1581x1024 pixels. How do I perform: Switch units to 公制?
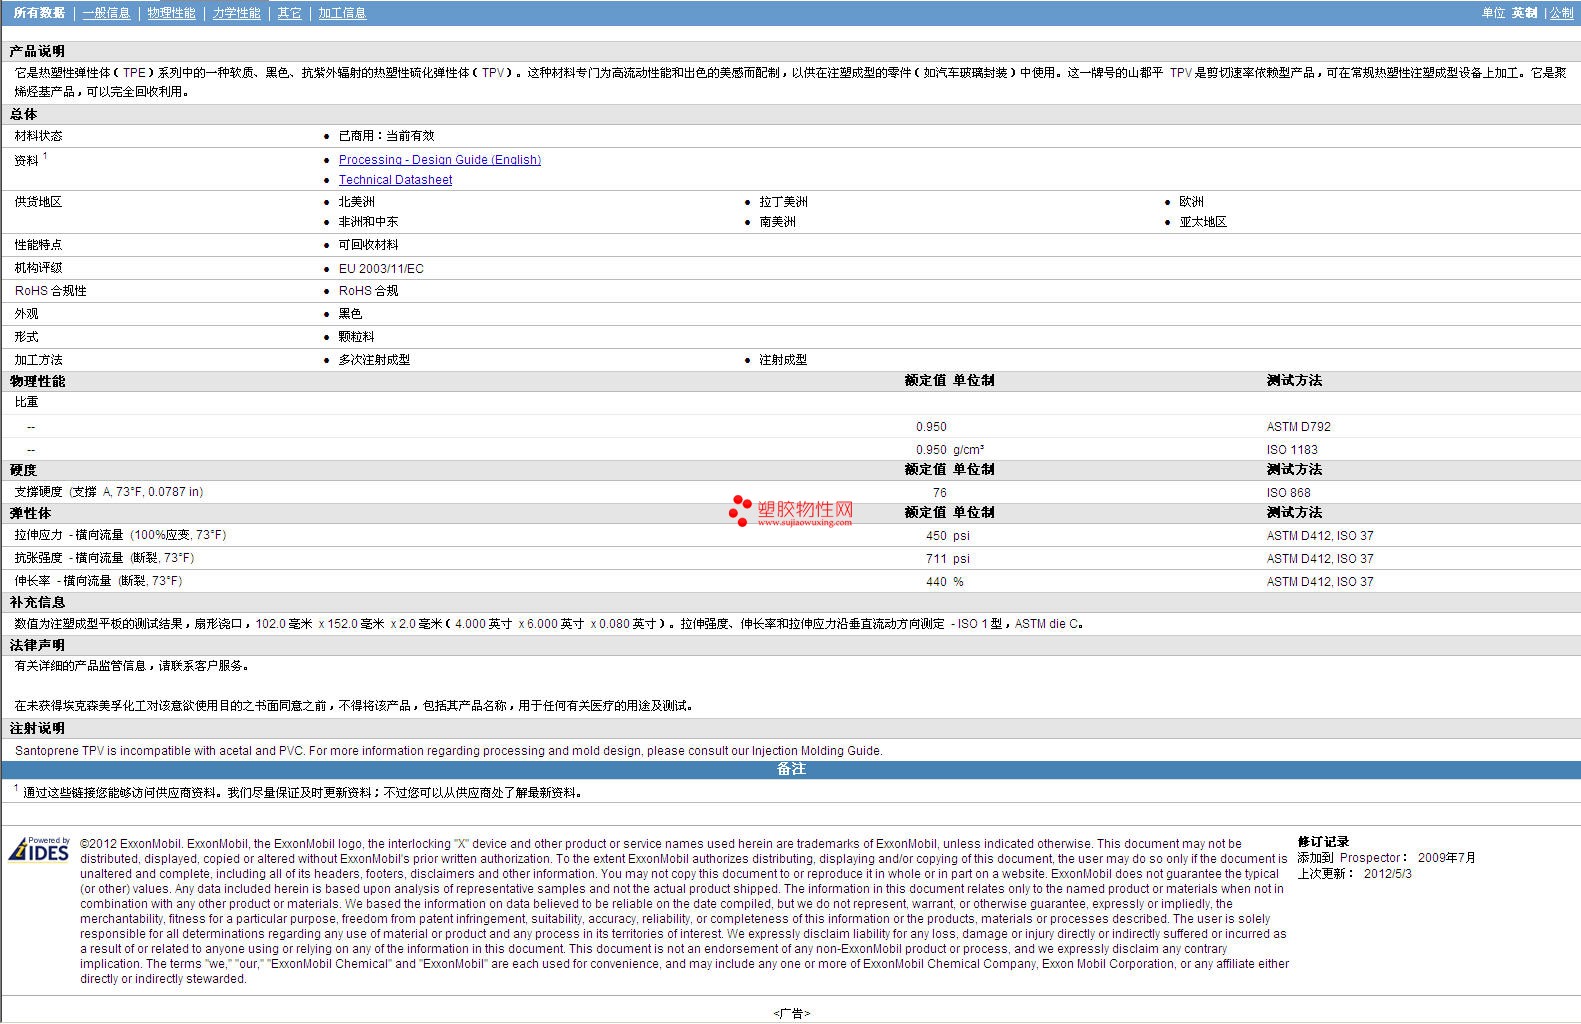click(x=1561, y=13)
